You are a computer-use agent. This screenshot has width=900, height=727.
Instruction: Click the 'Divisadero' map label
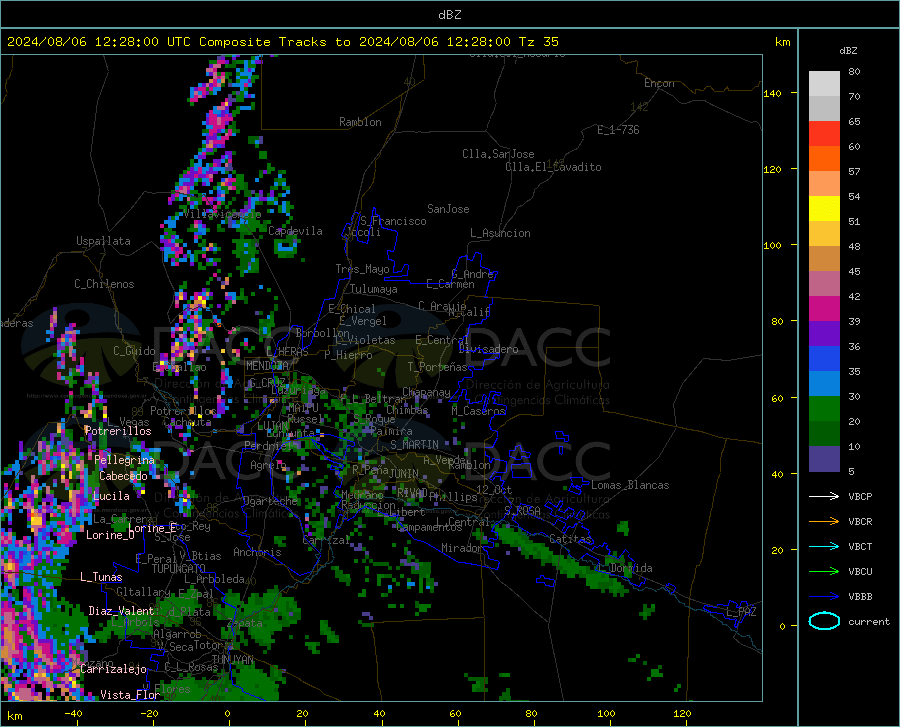coord(488,349)
